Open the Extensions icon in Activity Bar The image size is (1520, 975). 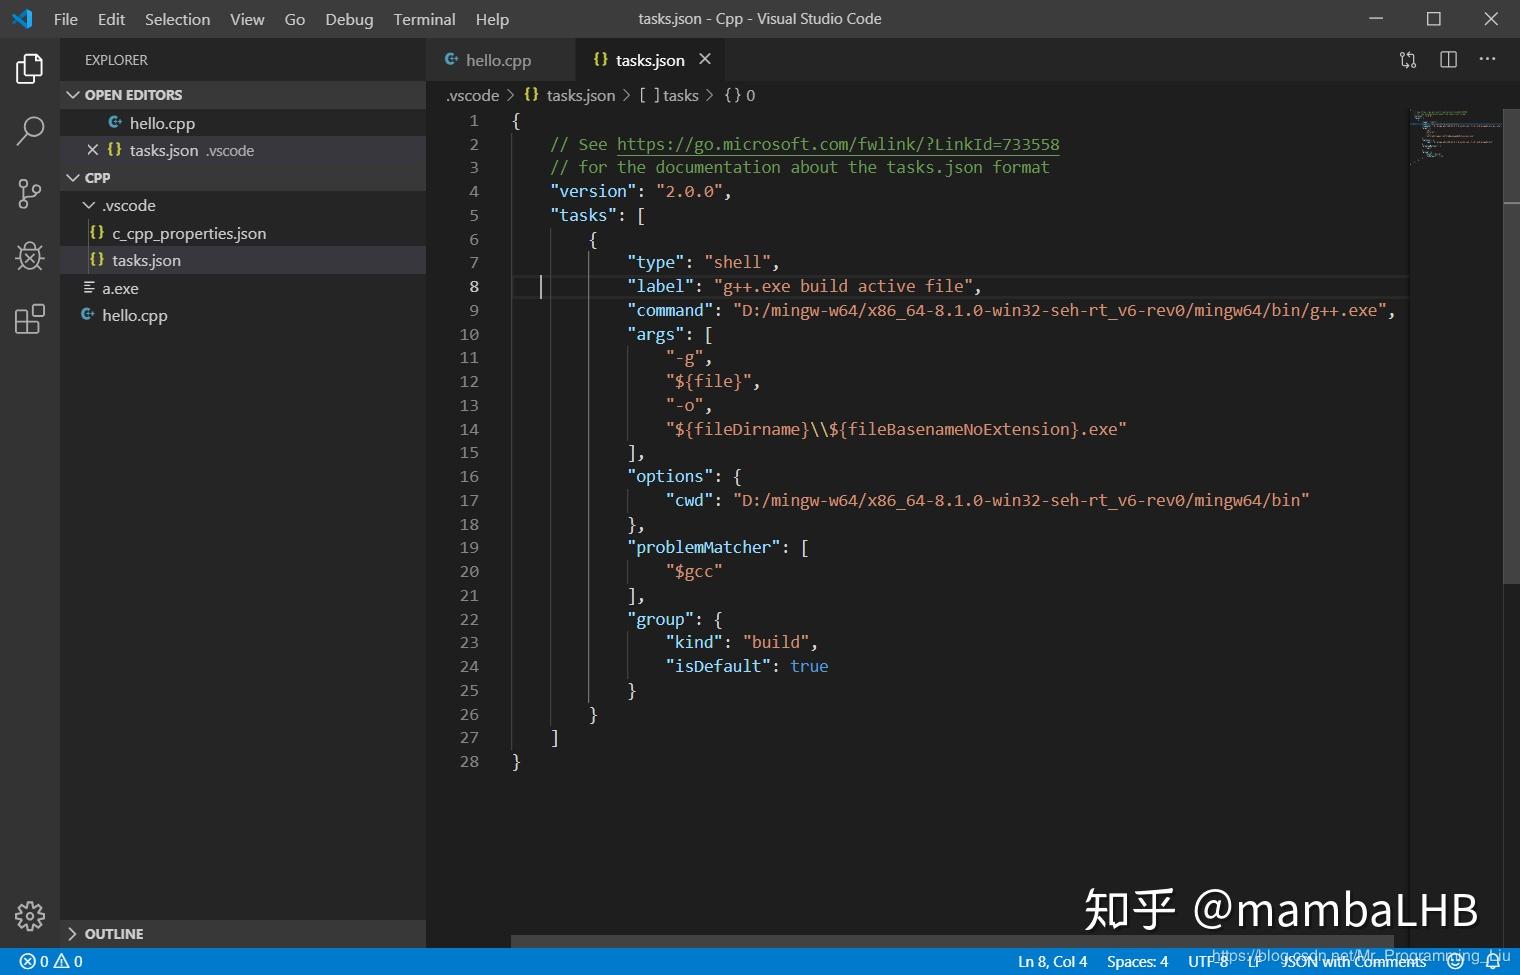(29, 318)
